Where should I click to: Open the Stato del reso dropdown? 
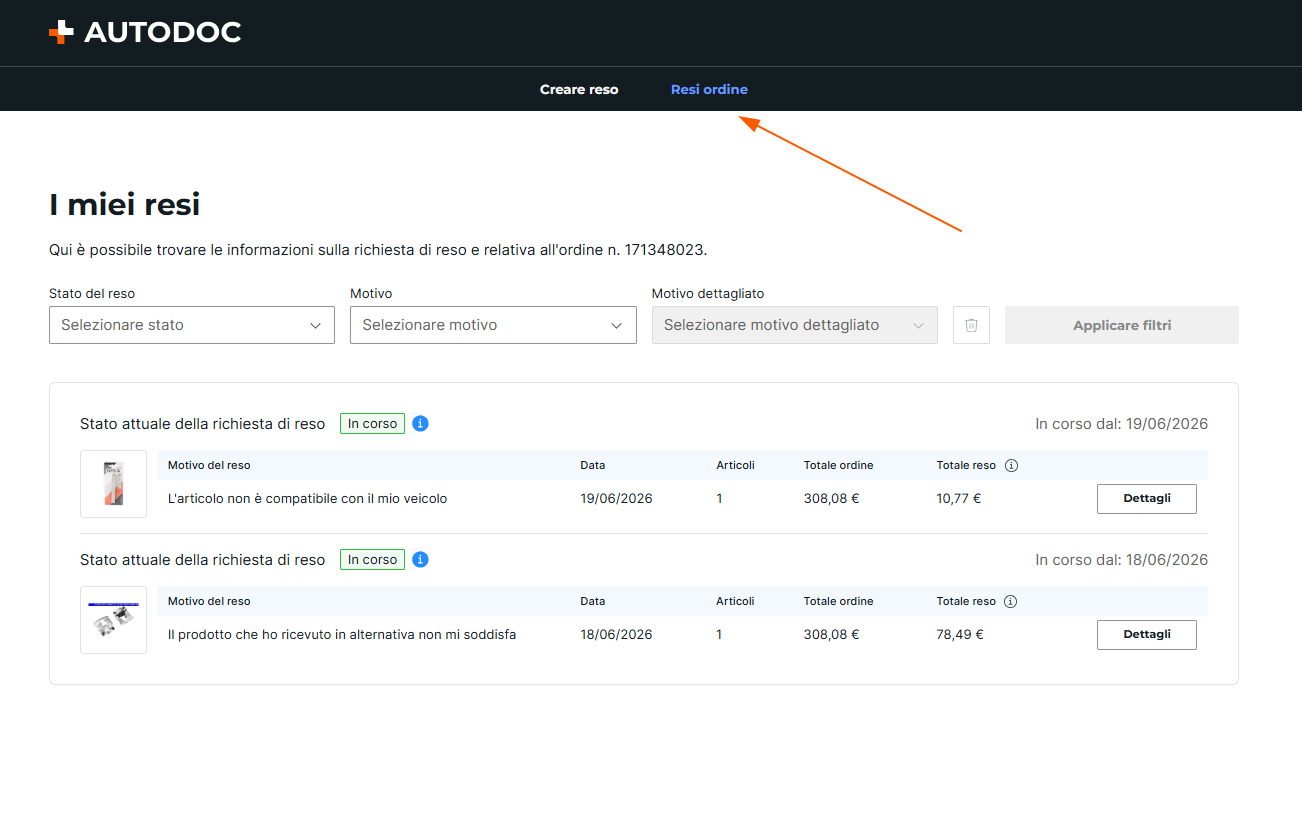coord(192,325)
